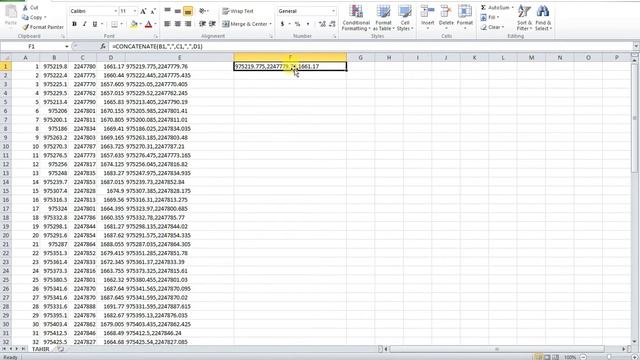The image size is (640, 360).
Task: Click the Select All corner button
Action: click(6, 58)
